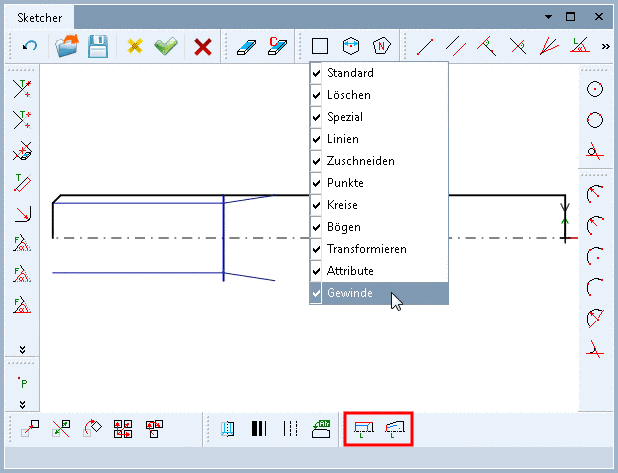
Task: Select the arc sector tool
Action: (595, 318)
